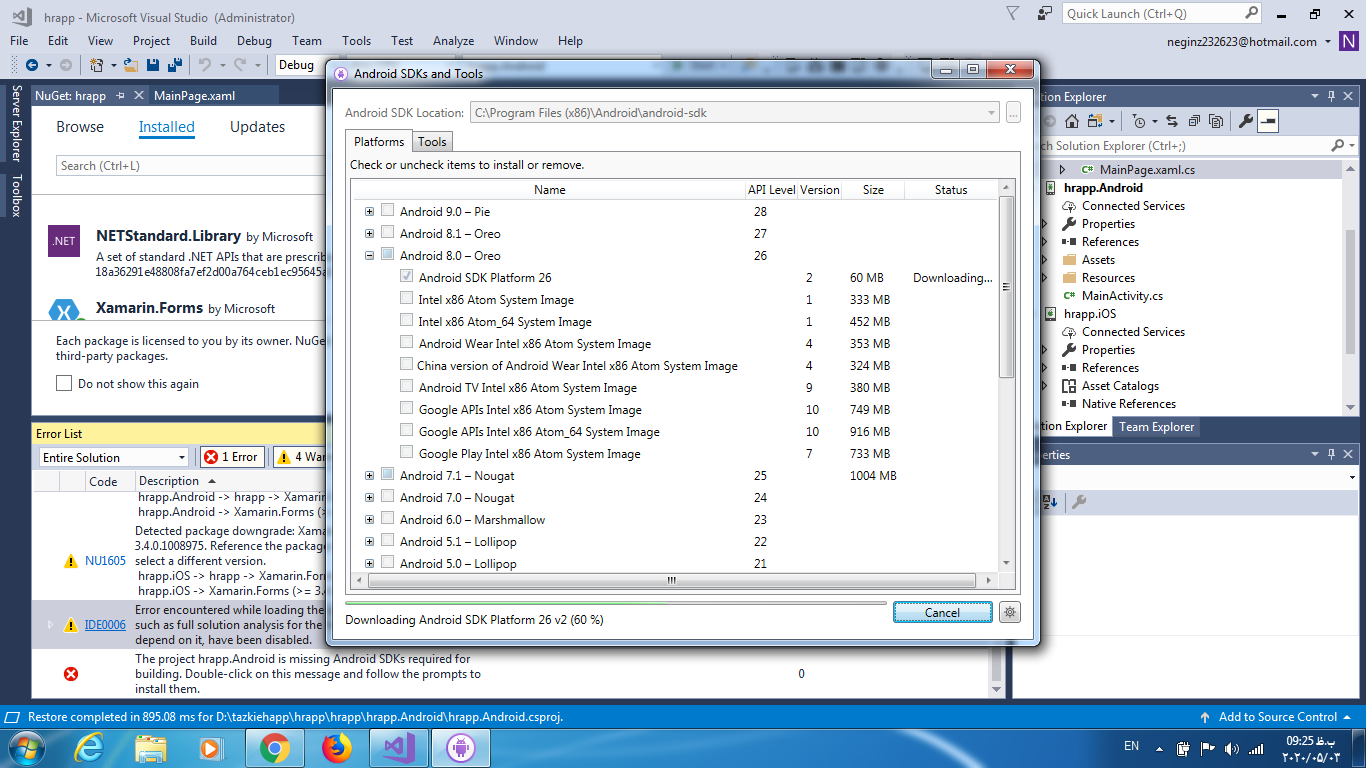Click the feedback icon near Quick Launch
The height and width of the screenshot is (768, 1366).
click(x=1045, y=14)
